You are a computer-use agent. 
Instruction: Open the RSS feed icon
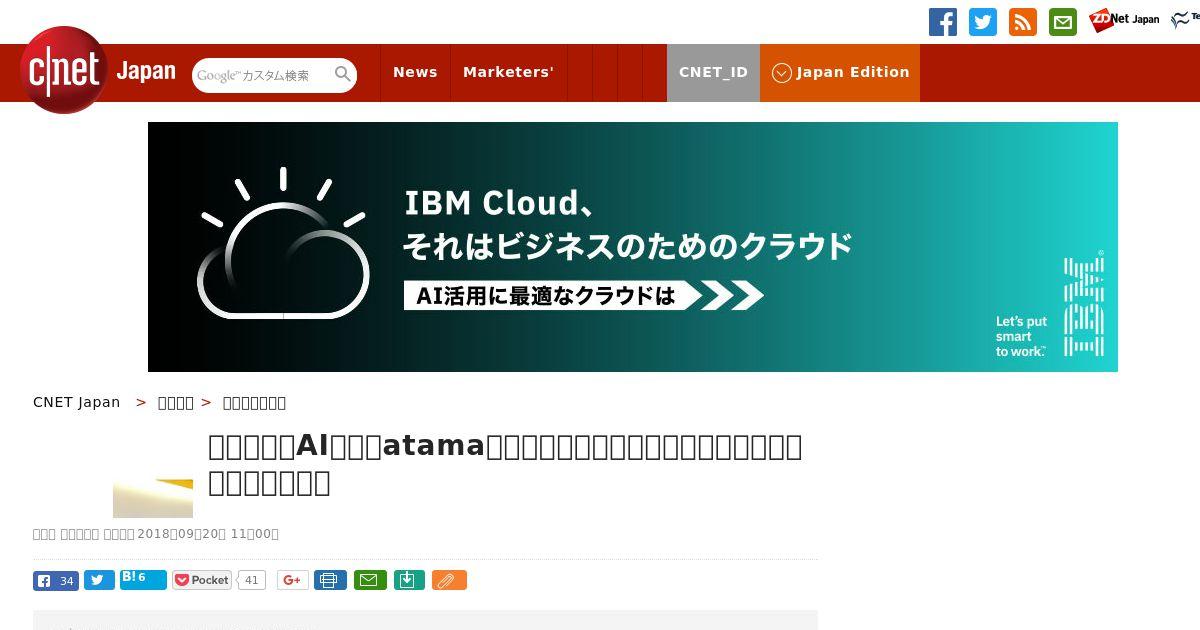click(x=1023, y=22)
